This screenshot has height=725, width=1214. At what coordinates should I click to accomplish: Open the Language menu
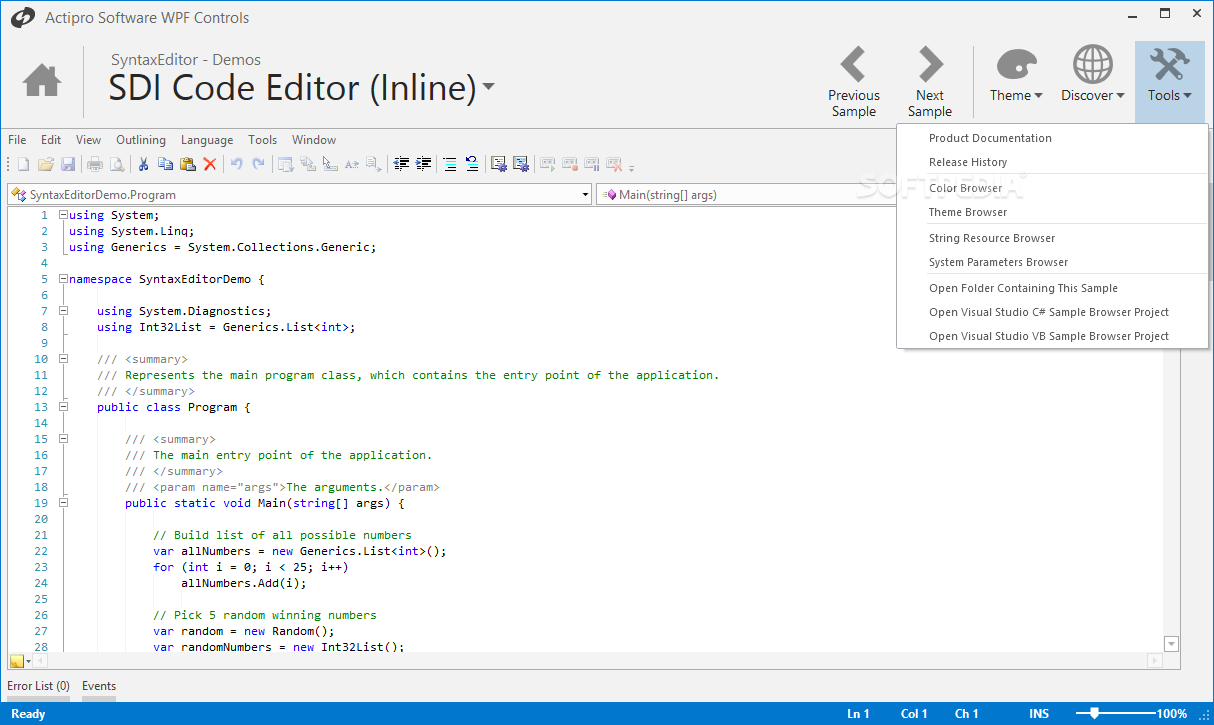point(207,140)
